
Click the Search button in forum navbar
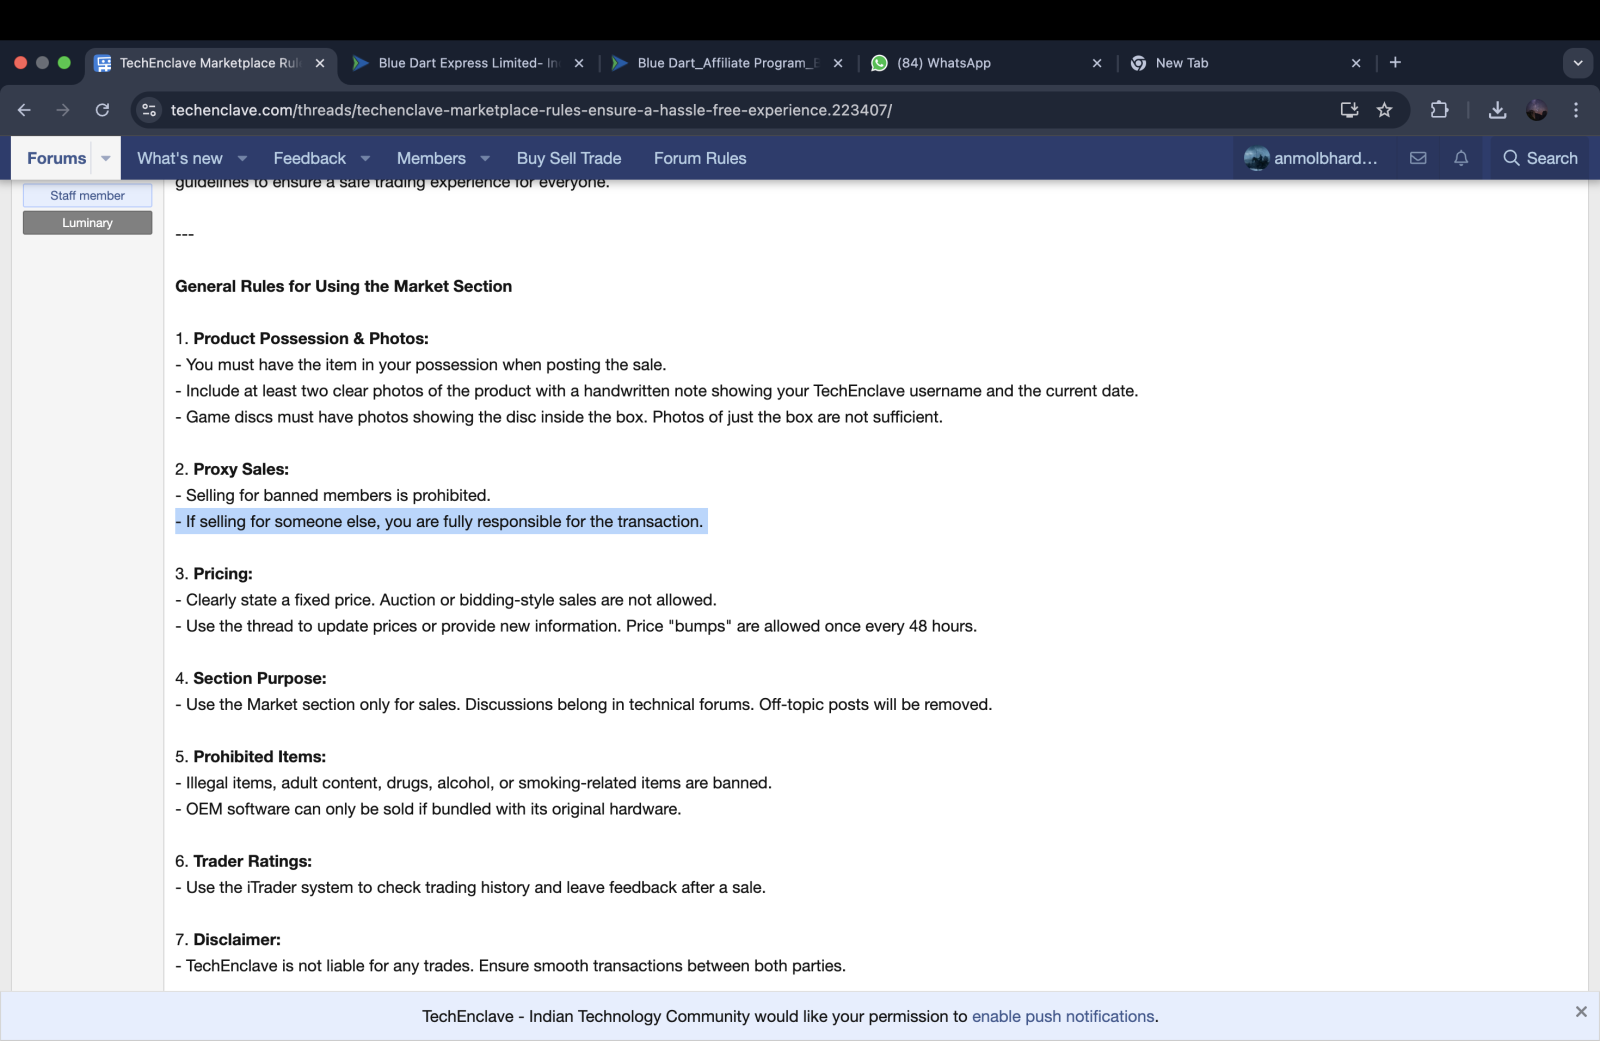[1540, 158]
